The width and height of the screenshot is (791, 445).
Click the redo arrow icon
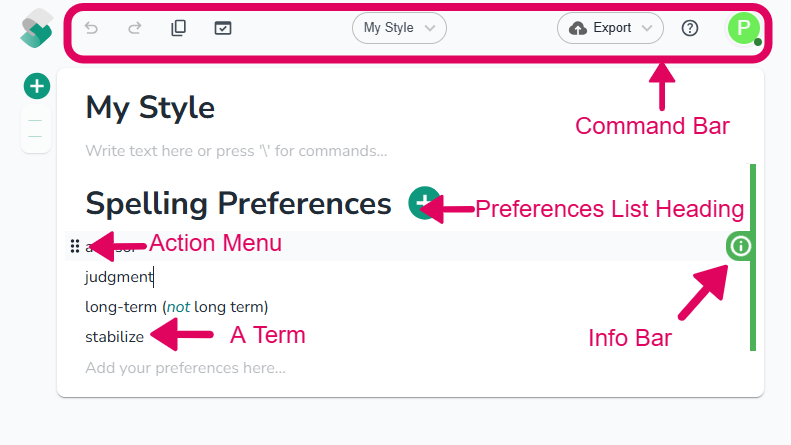135,28
